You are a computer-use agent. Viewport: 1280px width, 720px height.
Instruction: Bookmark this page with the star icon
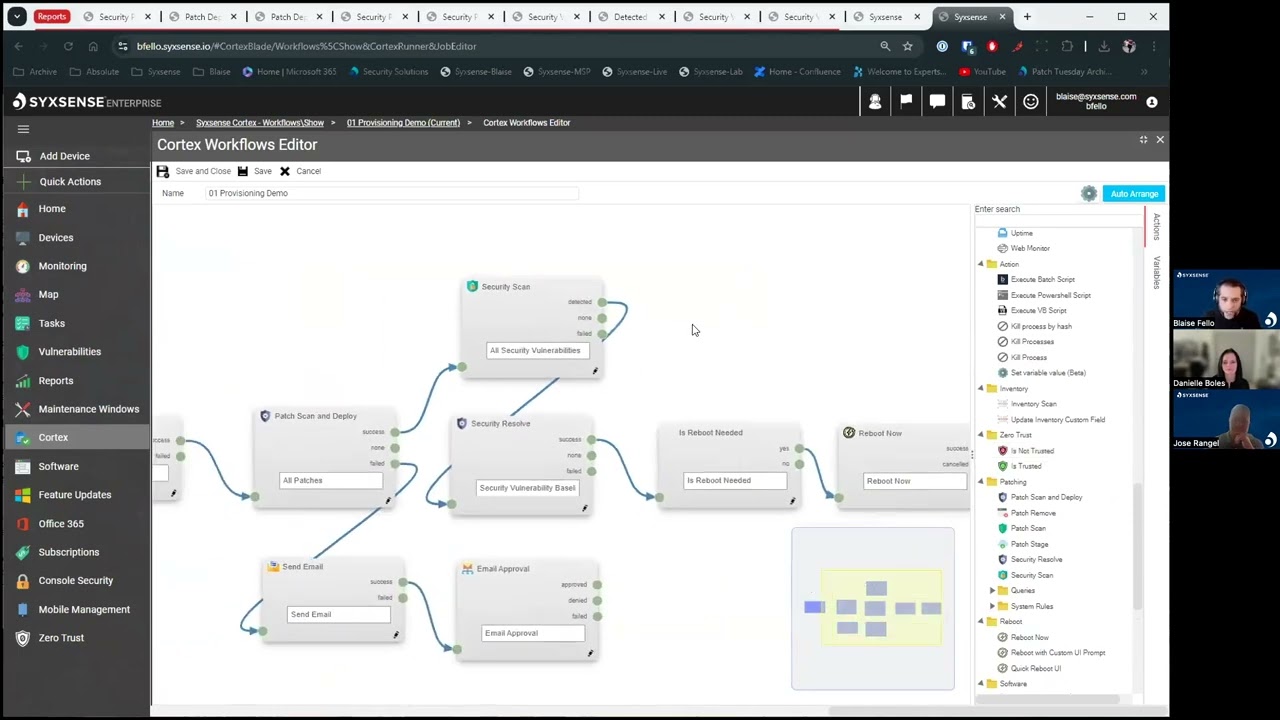click(x=907, y=46)
